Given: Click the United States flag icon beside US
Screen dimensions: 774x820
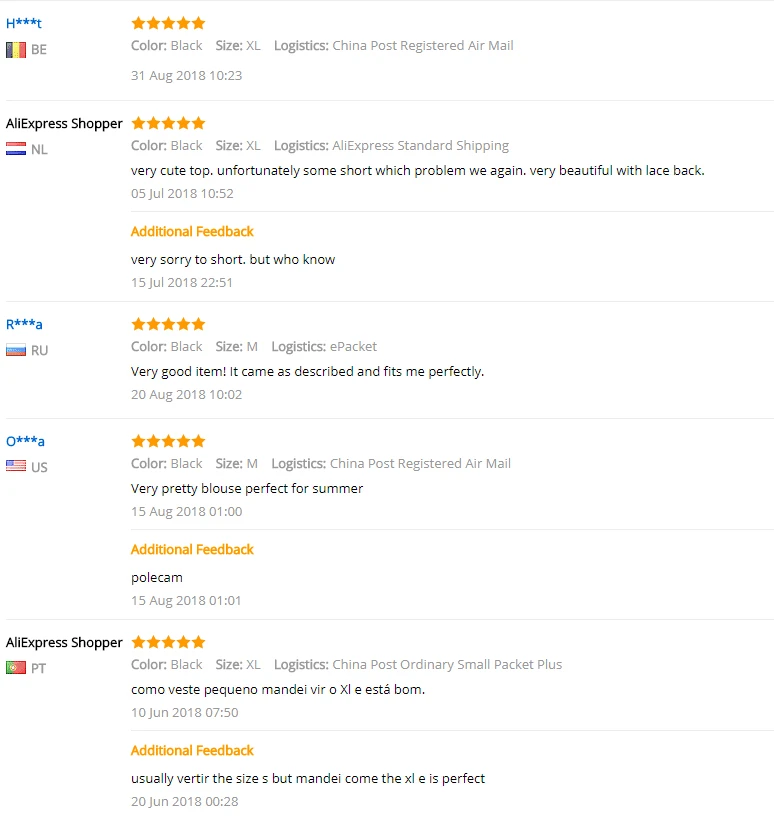Looking at the screenshot, I should coord(16,466).
